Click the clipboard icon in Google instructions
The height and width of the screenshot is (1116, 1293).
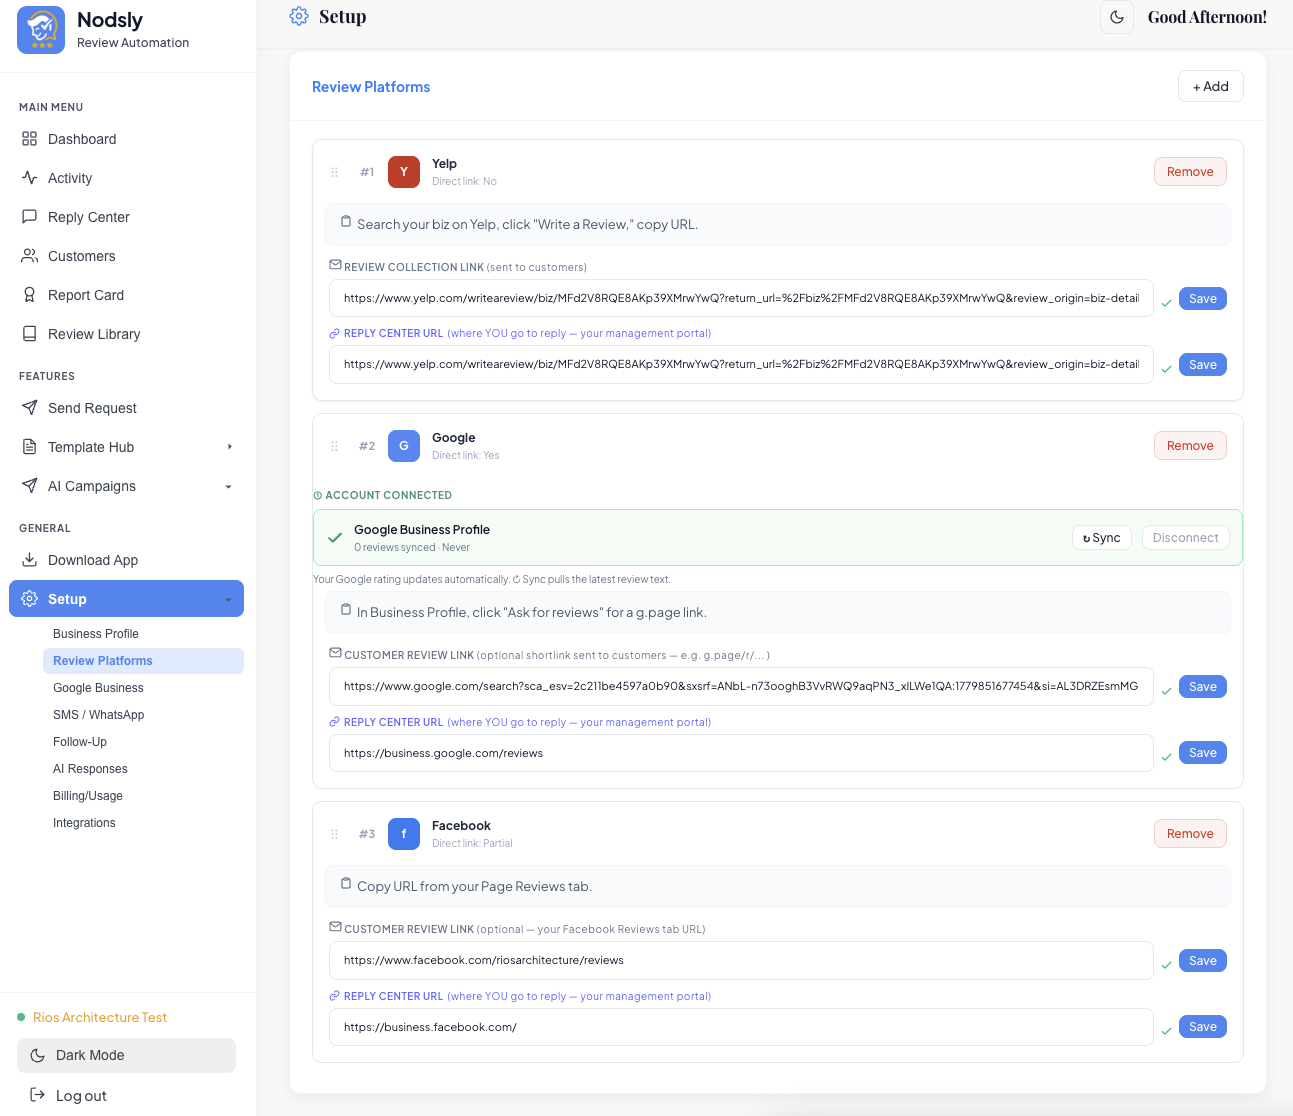tap(346, 610)
